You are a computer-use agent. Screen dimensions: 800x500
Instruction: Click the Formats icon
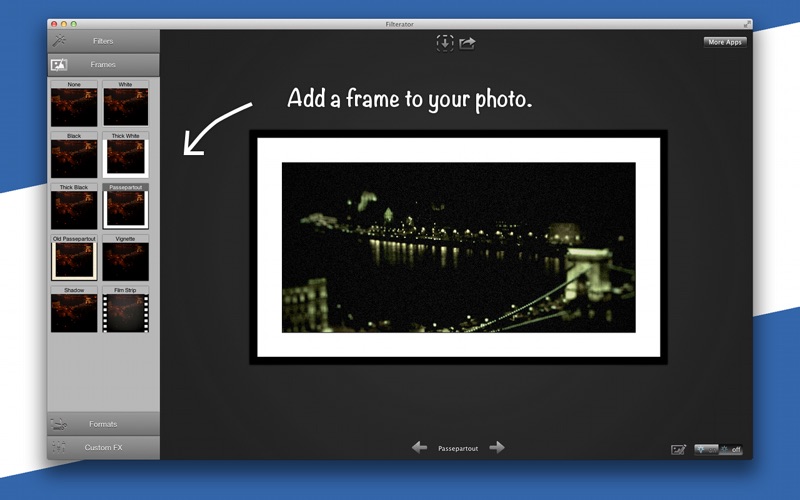[59, 424]
